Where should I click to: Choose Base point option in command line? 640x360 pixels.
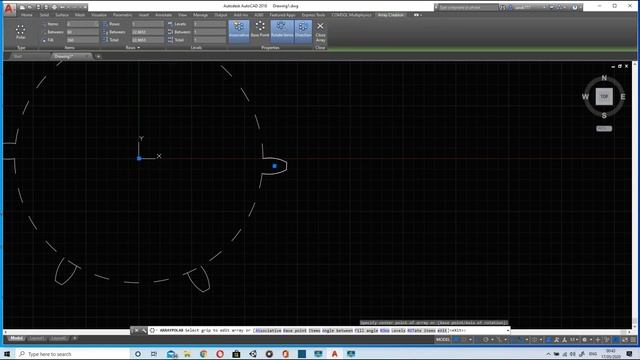(295, 331)
